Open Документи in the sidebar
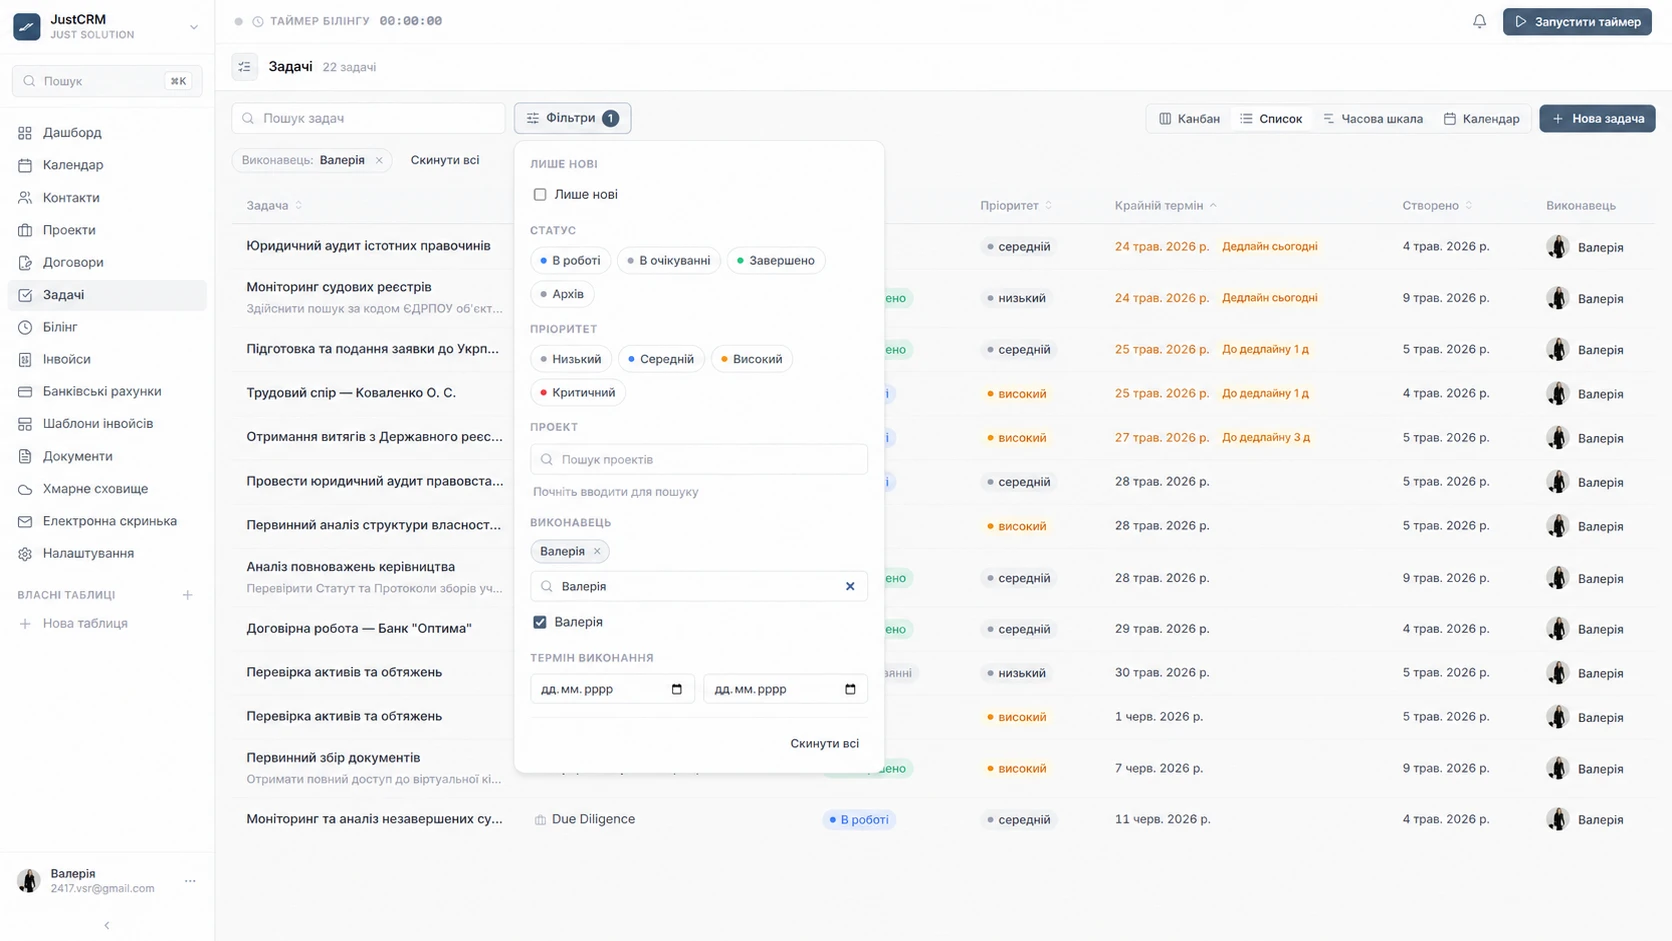Image resolution: width=1672 pixels, height=941 pixels. [107, 456]
